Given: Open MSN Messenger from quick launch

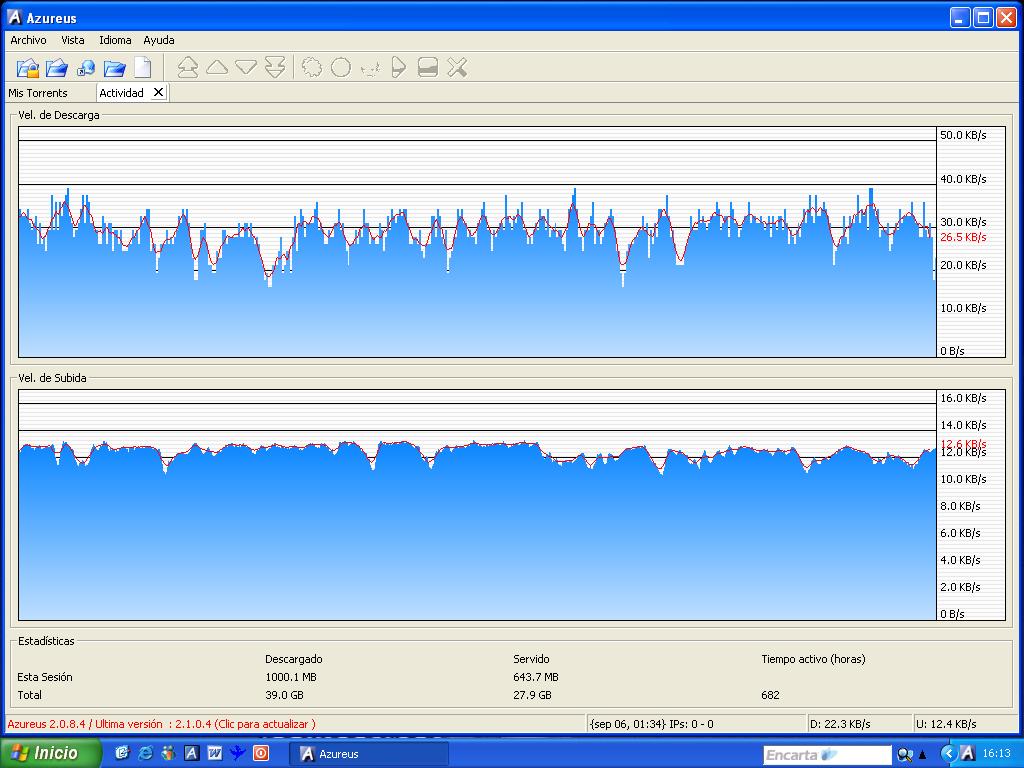Looking at the screenshot, I should [168, 753].
